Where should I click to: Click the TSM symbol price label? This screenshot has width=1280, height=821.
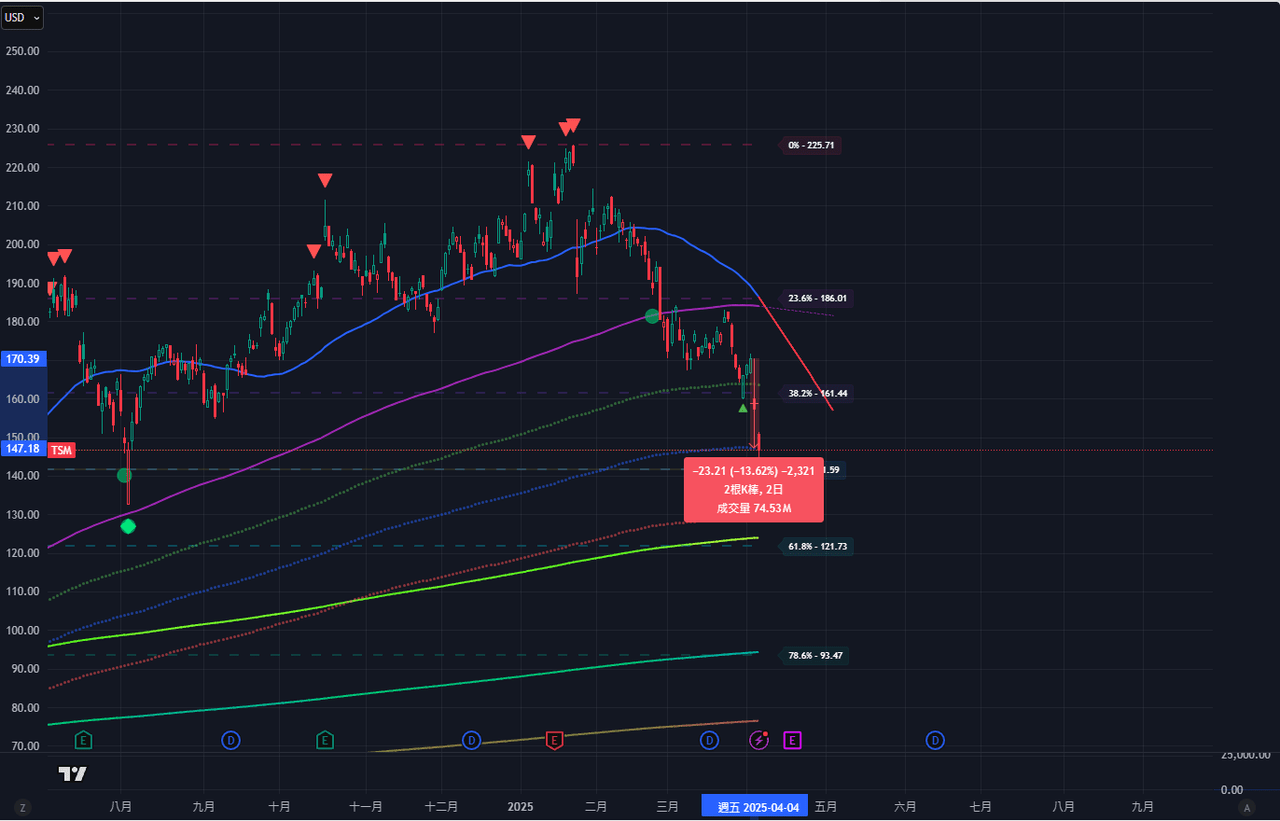coord(62,450)
